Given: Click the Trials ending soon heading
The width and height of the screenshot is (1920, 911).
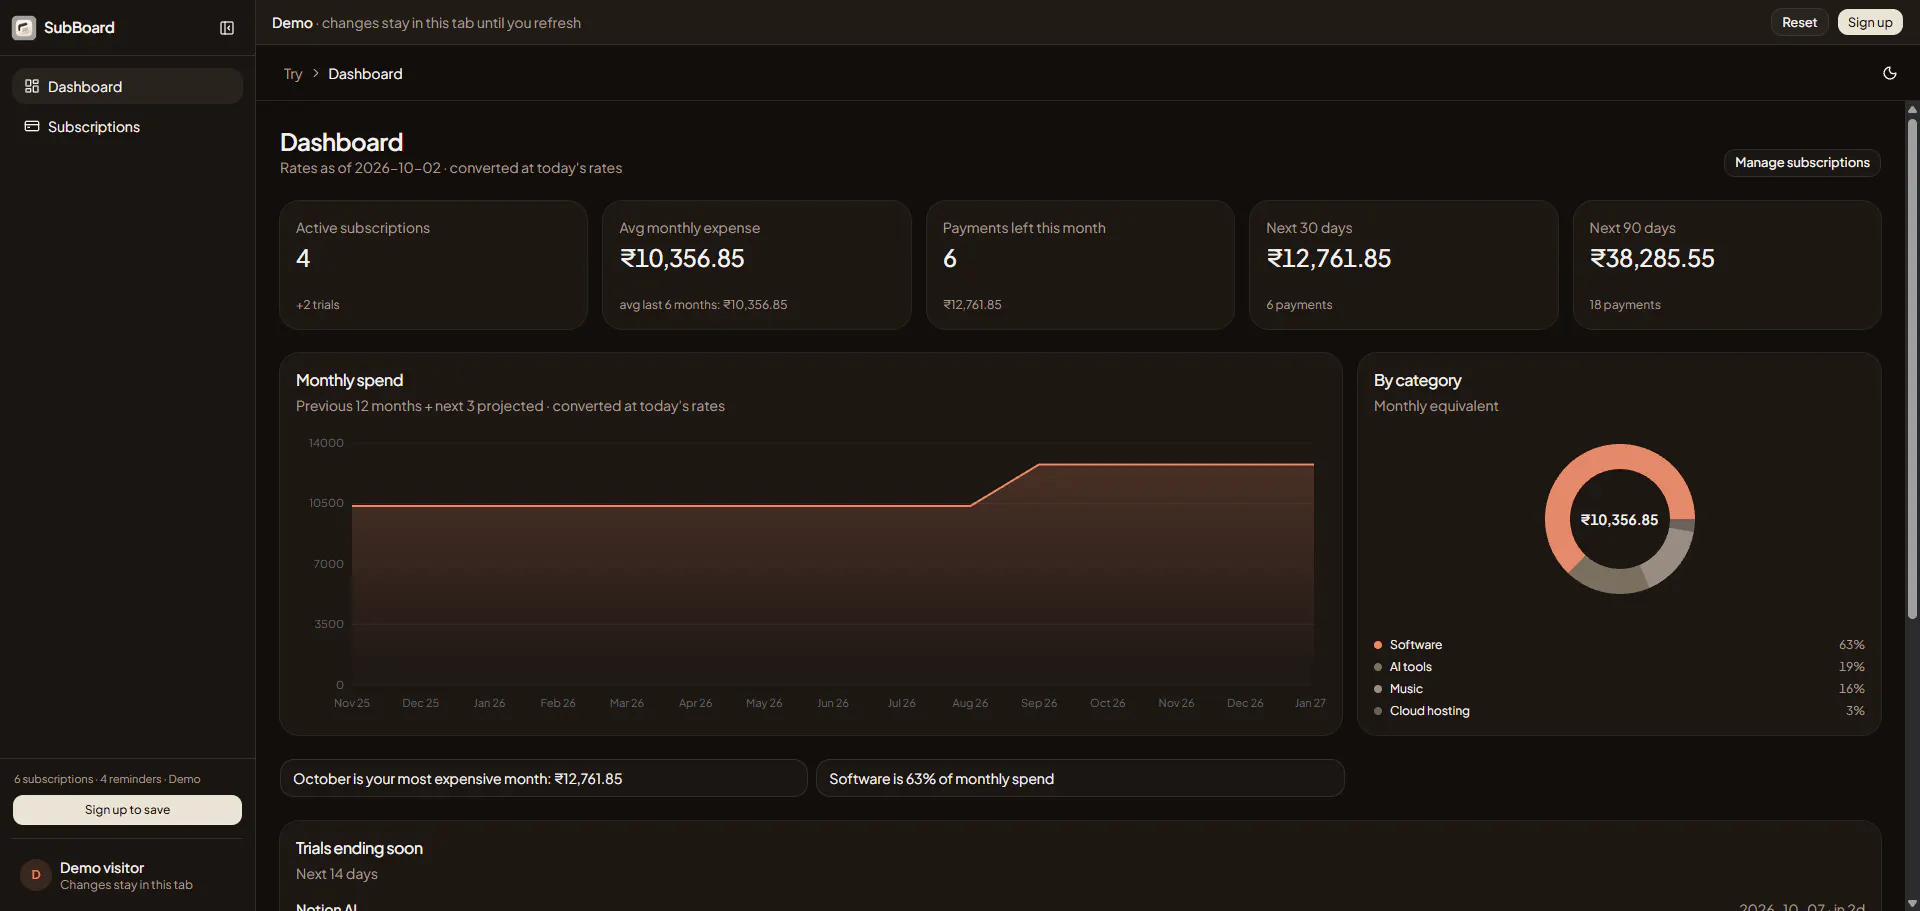Looking at the screenshot, I should click(359, 848).
